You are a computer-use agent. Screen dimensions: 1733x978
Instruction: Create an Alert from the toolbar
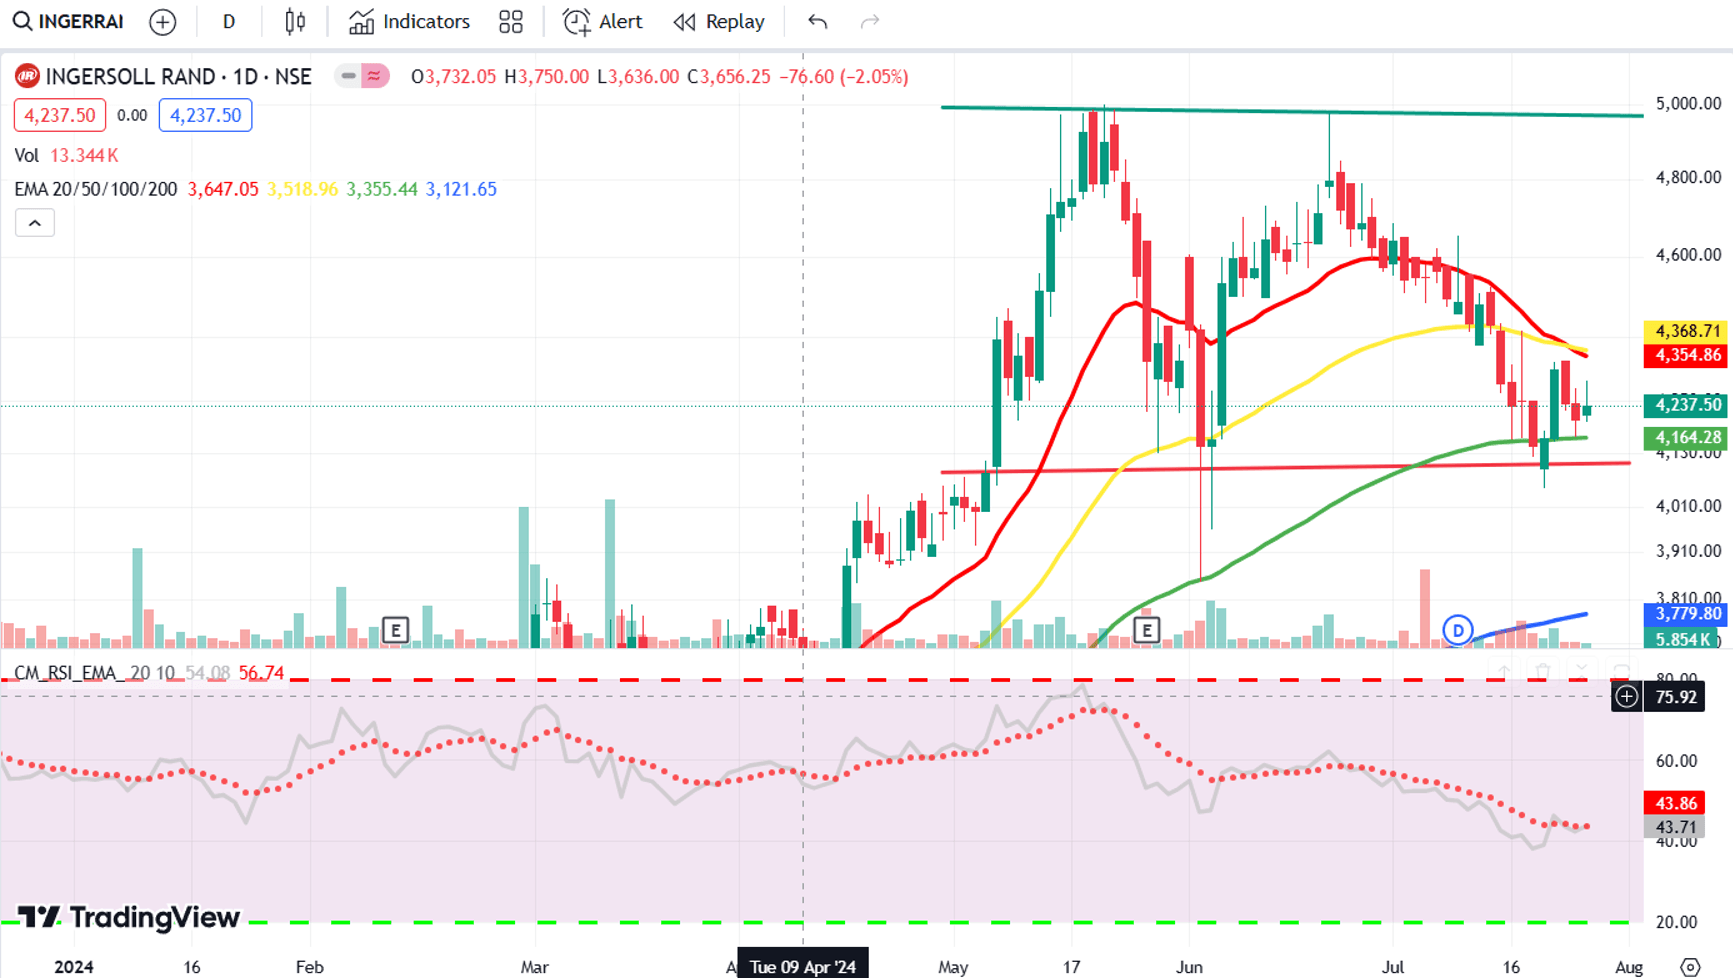[x=603, y=22]
